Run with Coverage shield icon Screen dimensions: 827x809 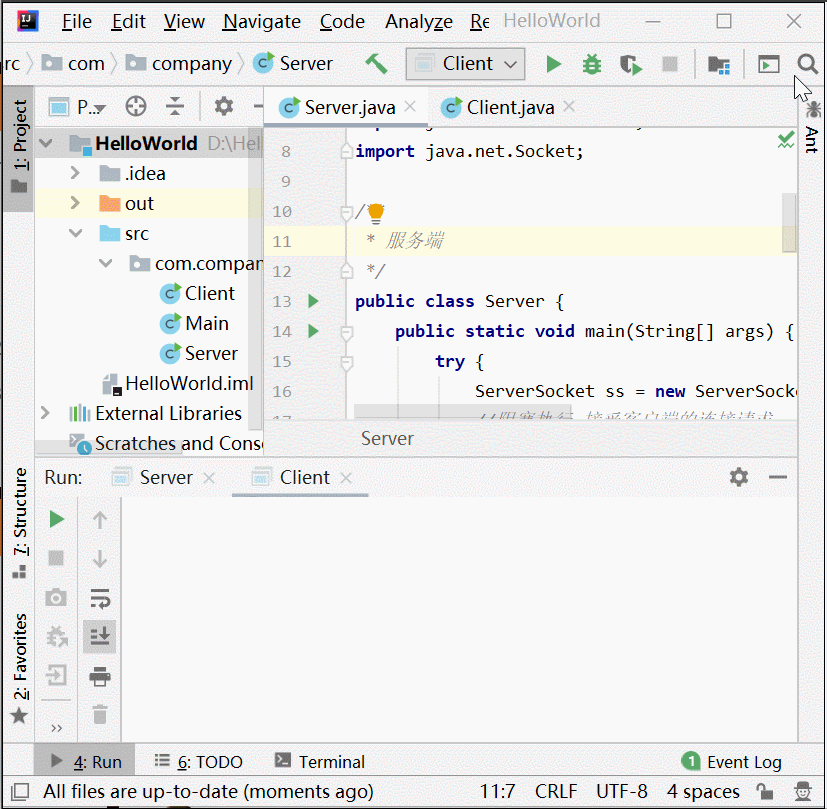[630, 64]
